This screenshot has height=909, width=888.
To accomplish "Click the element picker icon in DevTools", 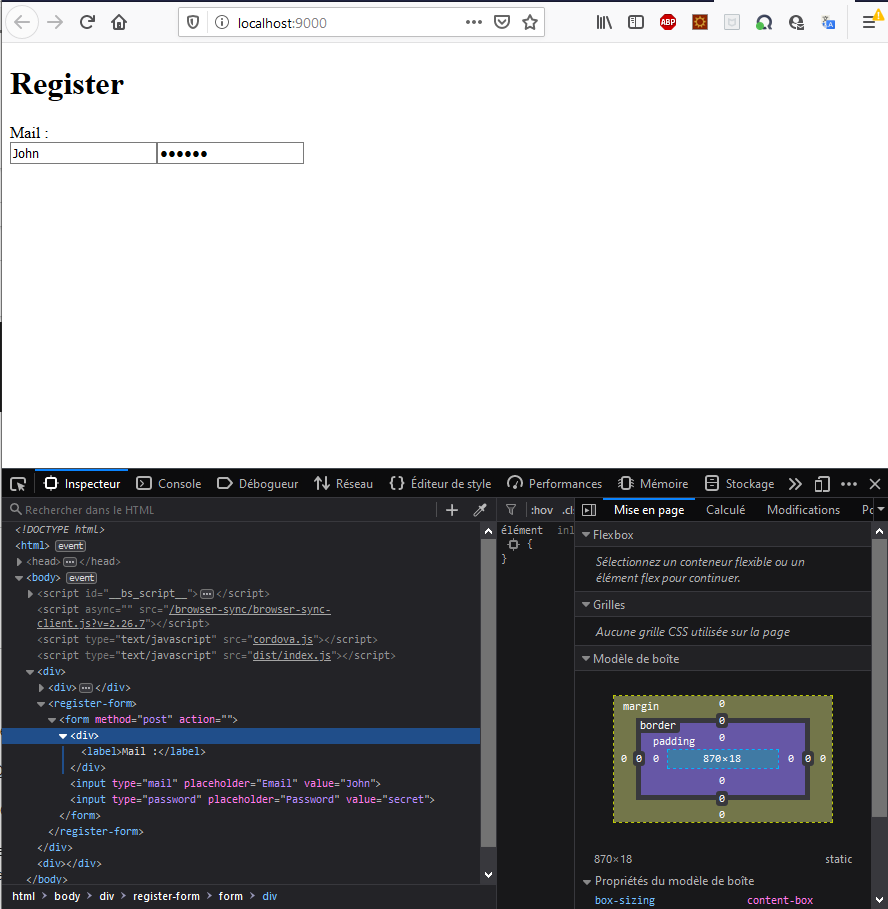I will pos(18,484).
